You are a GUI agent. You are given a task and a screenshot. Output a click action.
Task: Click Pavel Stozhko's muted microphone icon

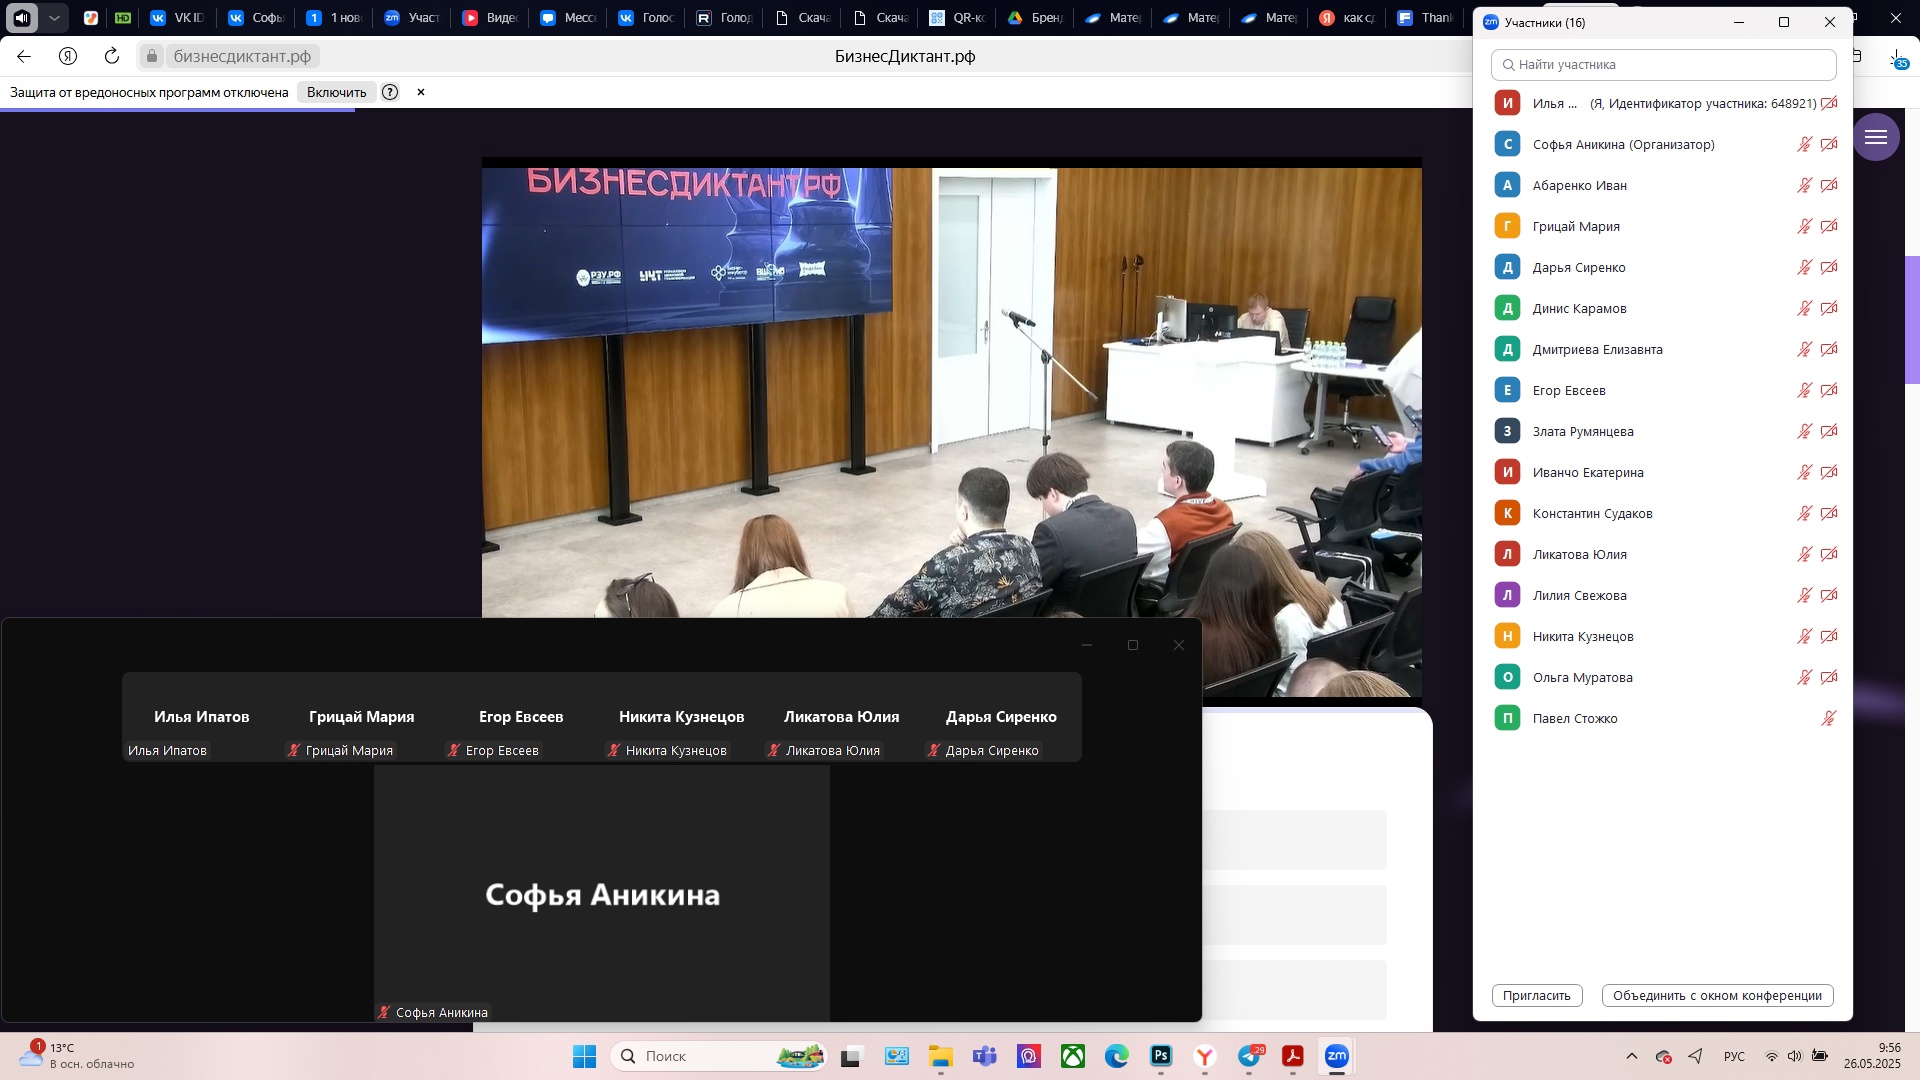click(x=1828, y=718)
